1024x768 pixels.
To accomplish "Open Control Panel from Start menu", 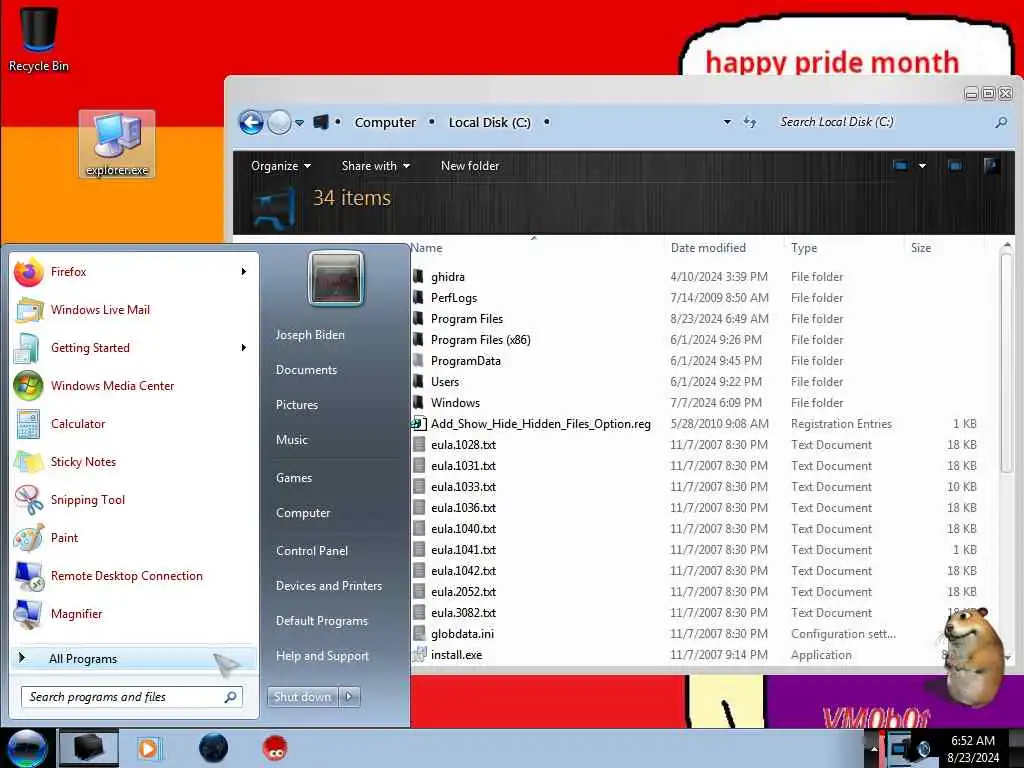I will 312,551.
